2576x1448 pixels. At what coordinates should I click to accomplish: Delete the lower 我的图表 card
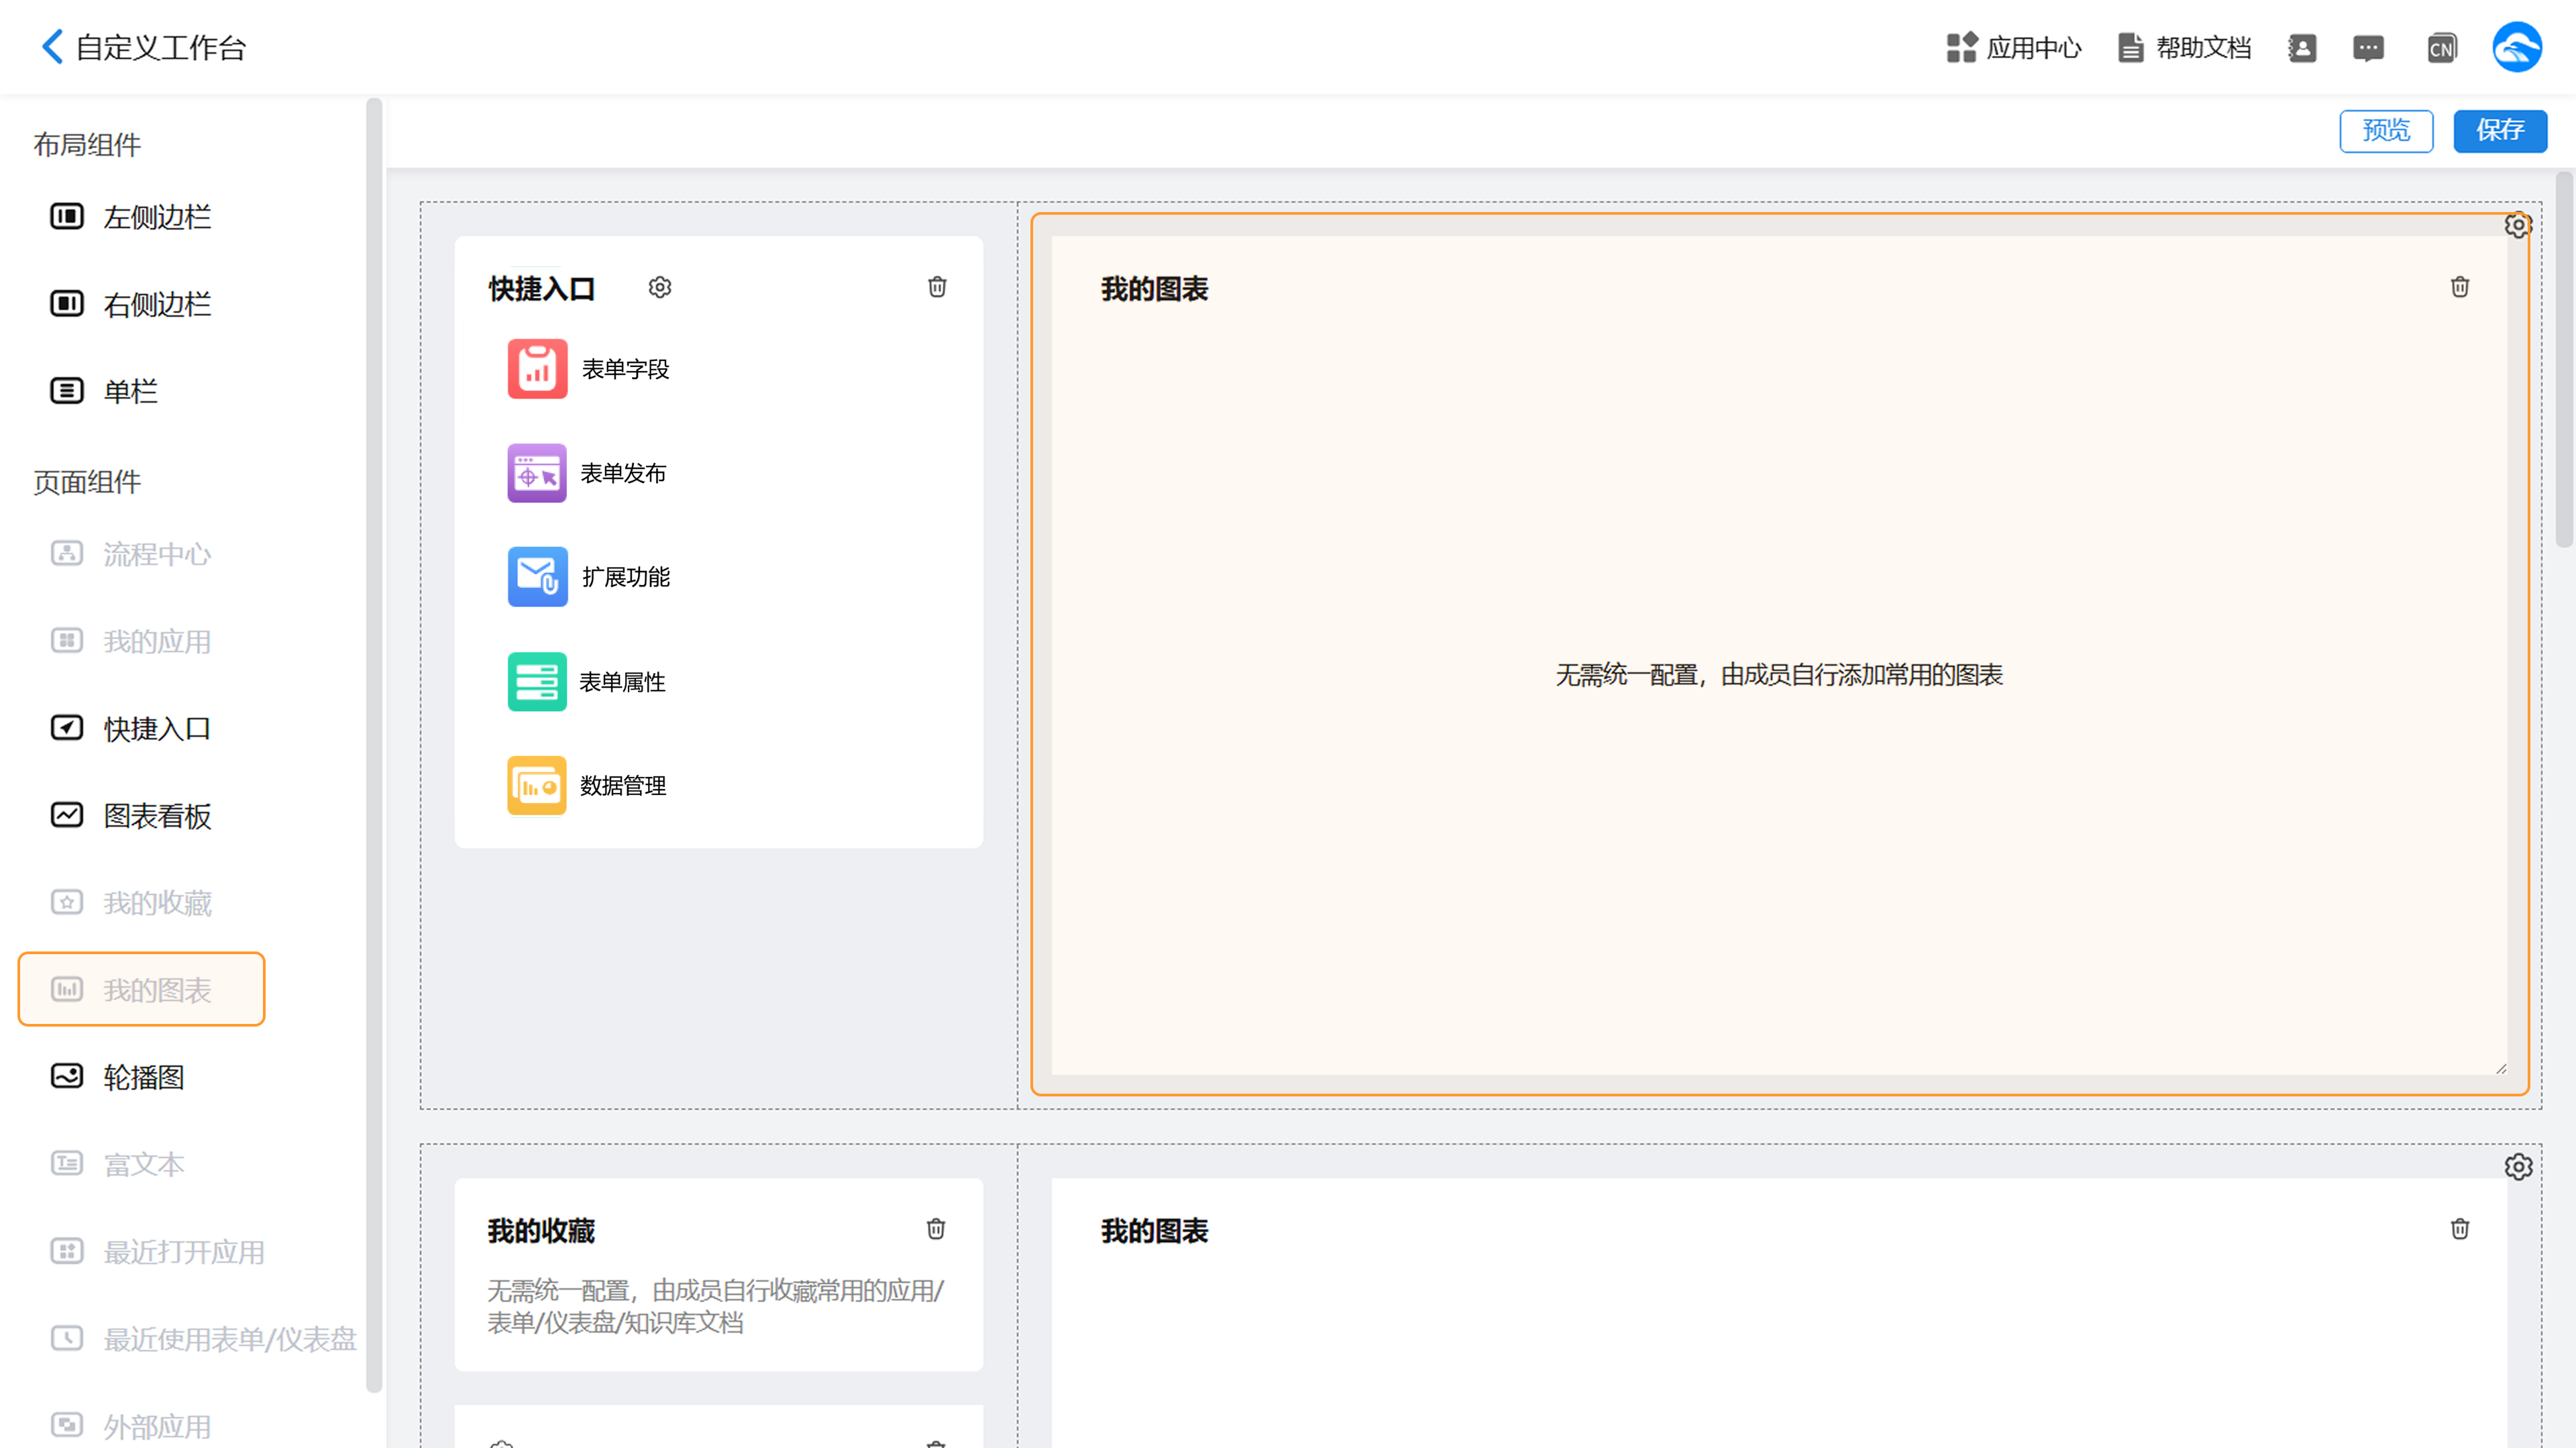[2460, 1229]
